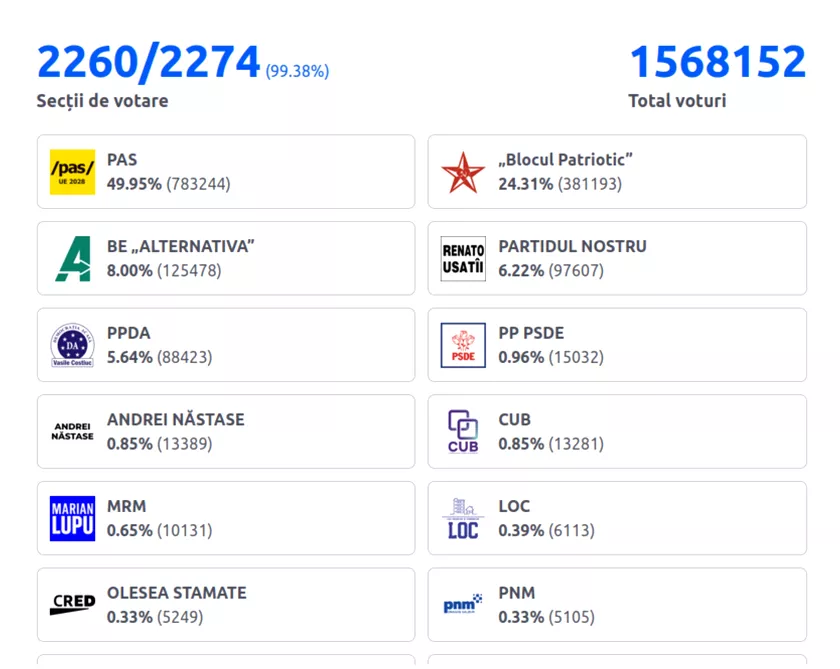The width and height of the screenshot is (840, 669).
Task: Open the PPDA round emblem logo
Action: tap(72, 345)
